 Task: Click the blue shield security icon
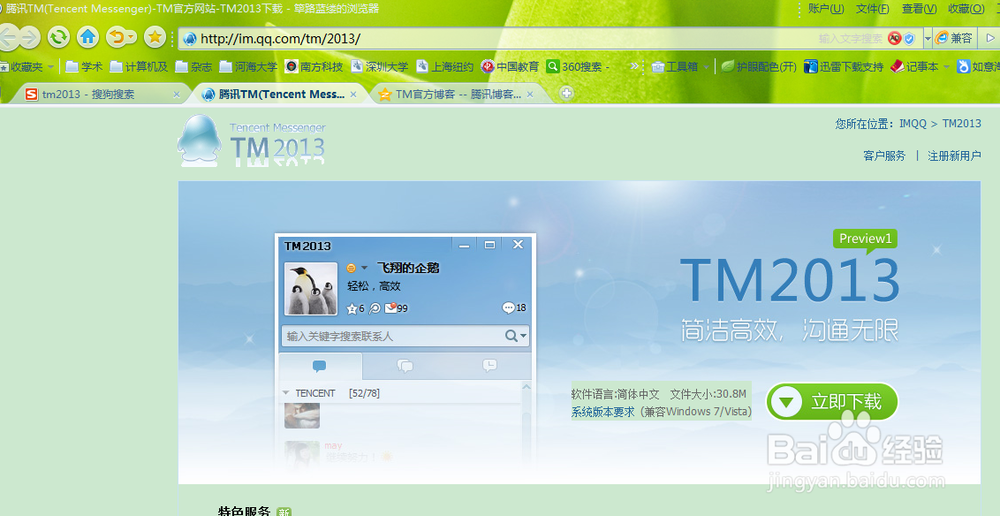click(x=909, y=39)
